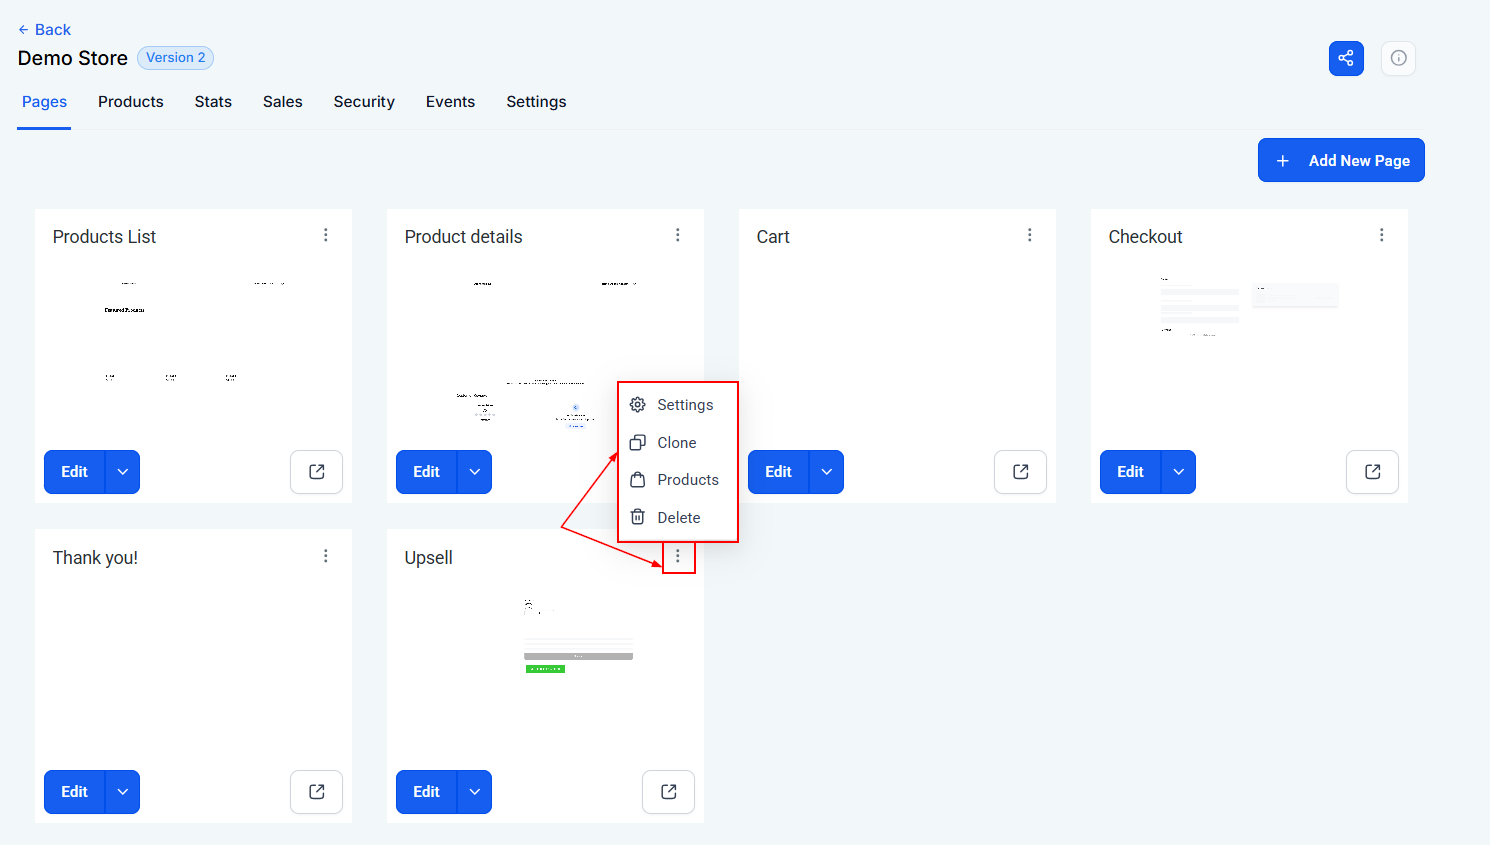Open Cart page three-dot options menu

point(1030,235)
